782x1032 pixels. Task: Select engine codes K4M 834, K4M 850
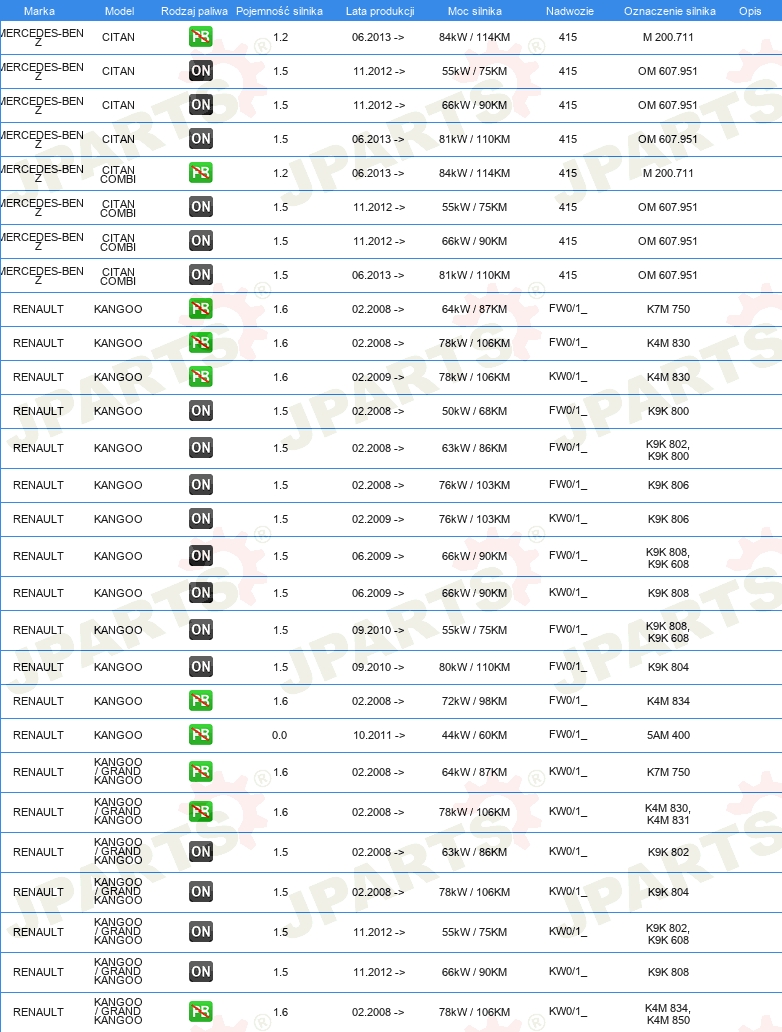pyautogui.click(x=668, y=1014)
